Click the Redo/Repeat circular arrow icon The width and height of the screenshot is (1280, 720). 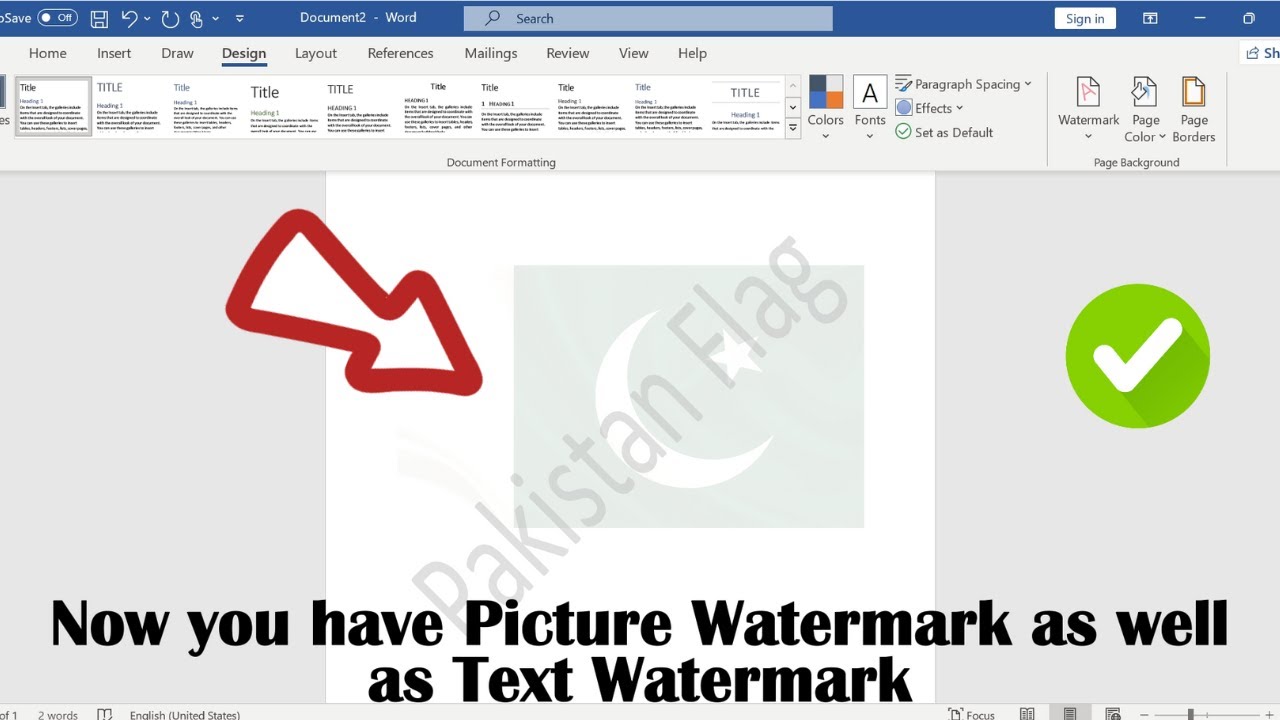[170, 18]
